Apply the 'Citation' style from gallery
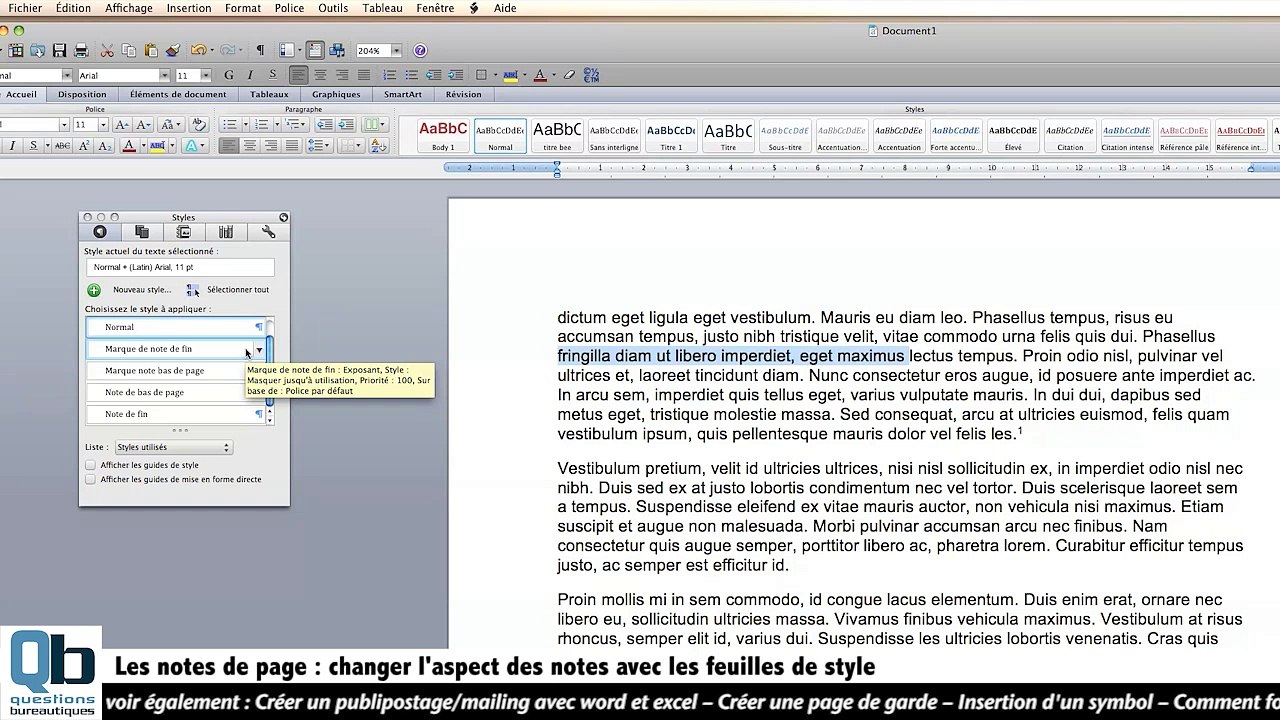 pos(1070,136)
